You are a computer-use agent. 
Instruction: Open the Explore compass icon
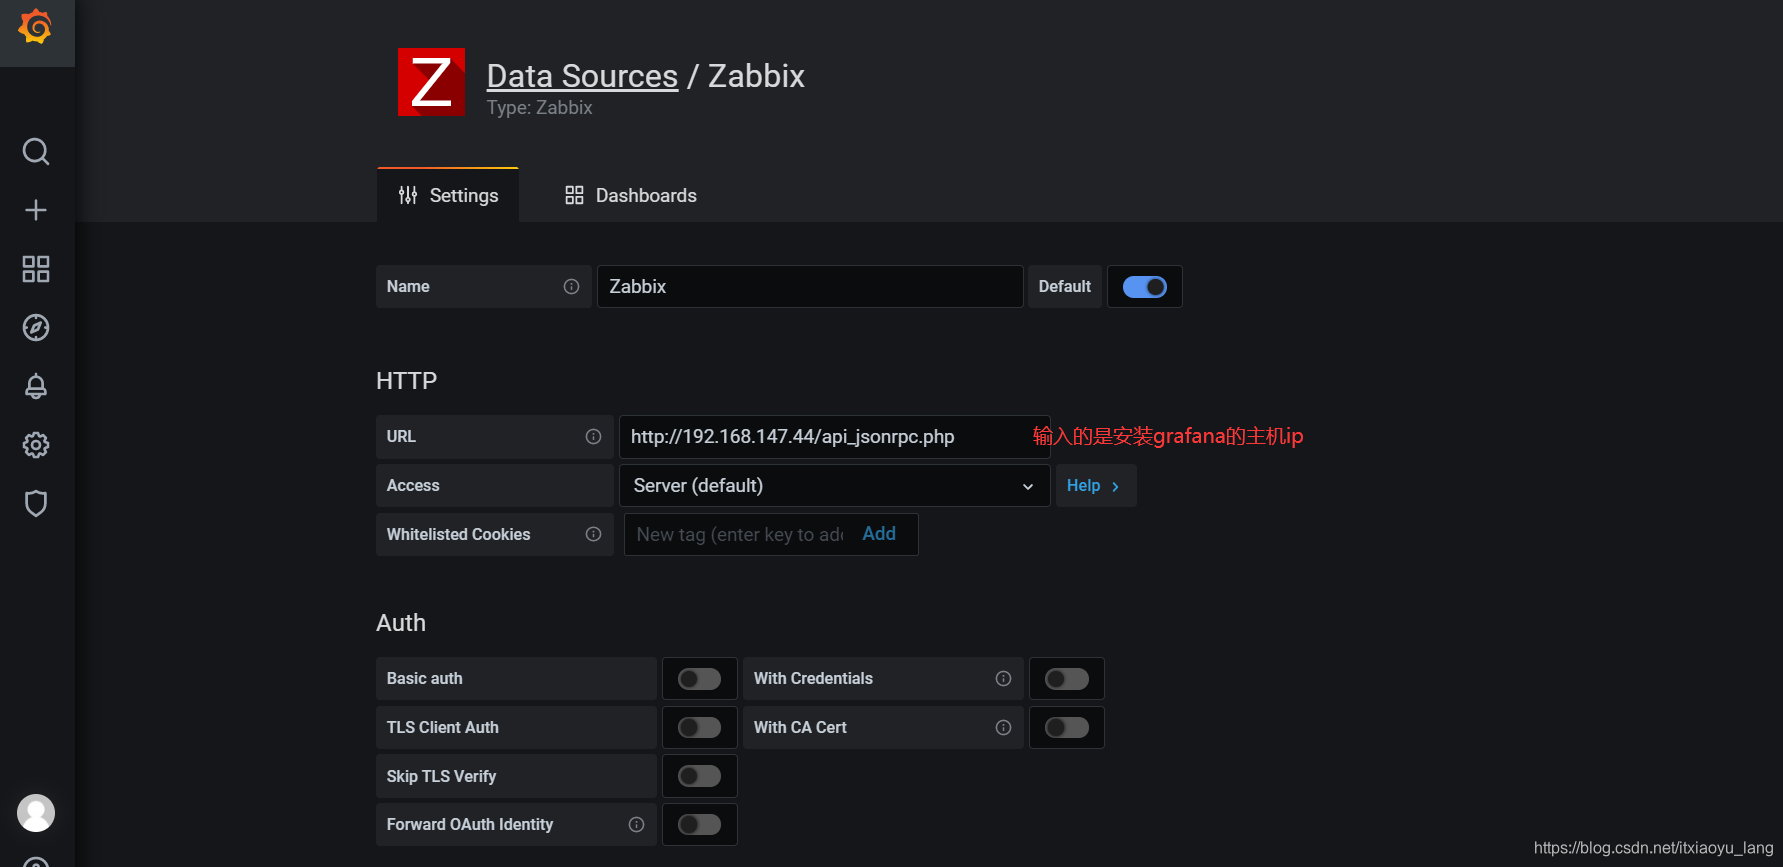click(36, 328)
